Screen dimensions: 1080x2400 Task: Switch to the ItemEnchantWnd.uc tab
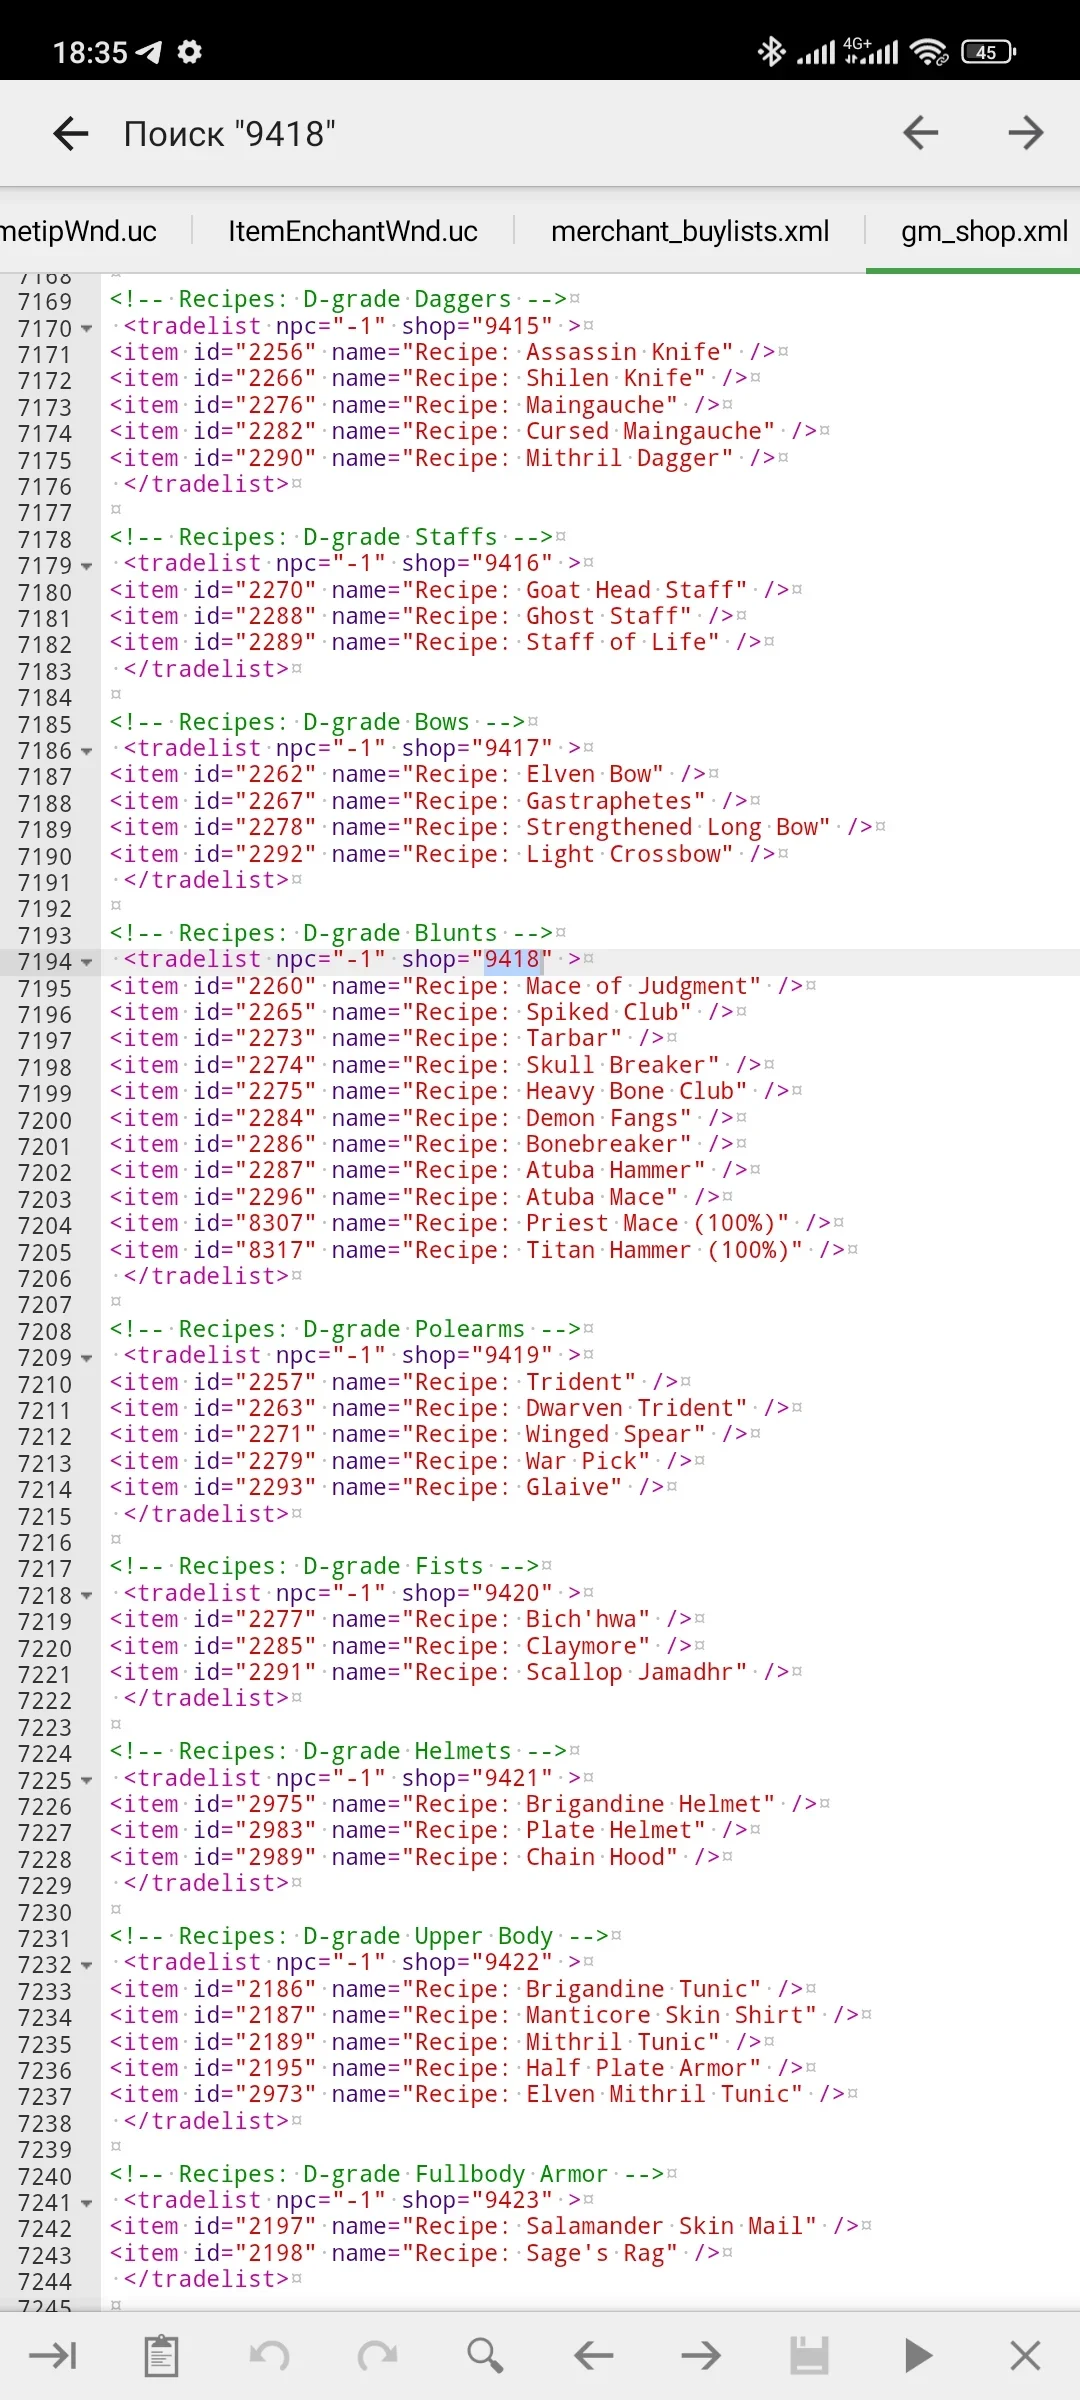click(x=353, y=231)
